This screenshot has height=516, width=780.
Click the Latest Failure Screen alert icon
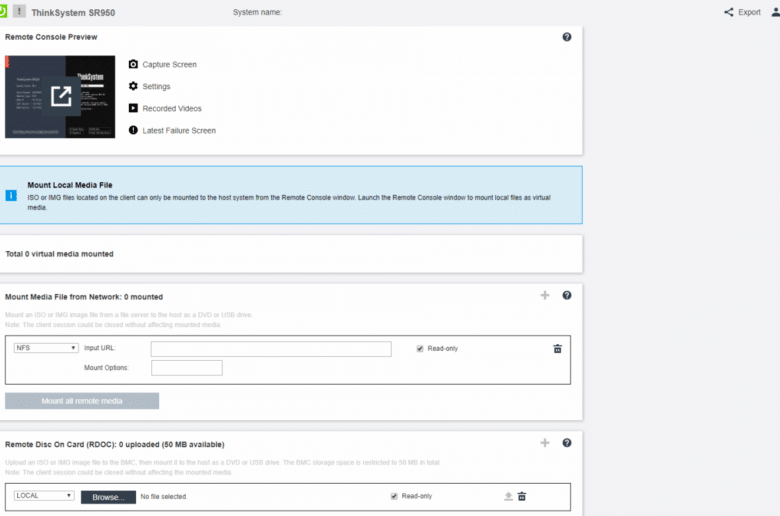pyautogui.click(x=133, y=130)
